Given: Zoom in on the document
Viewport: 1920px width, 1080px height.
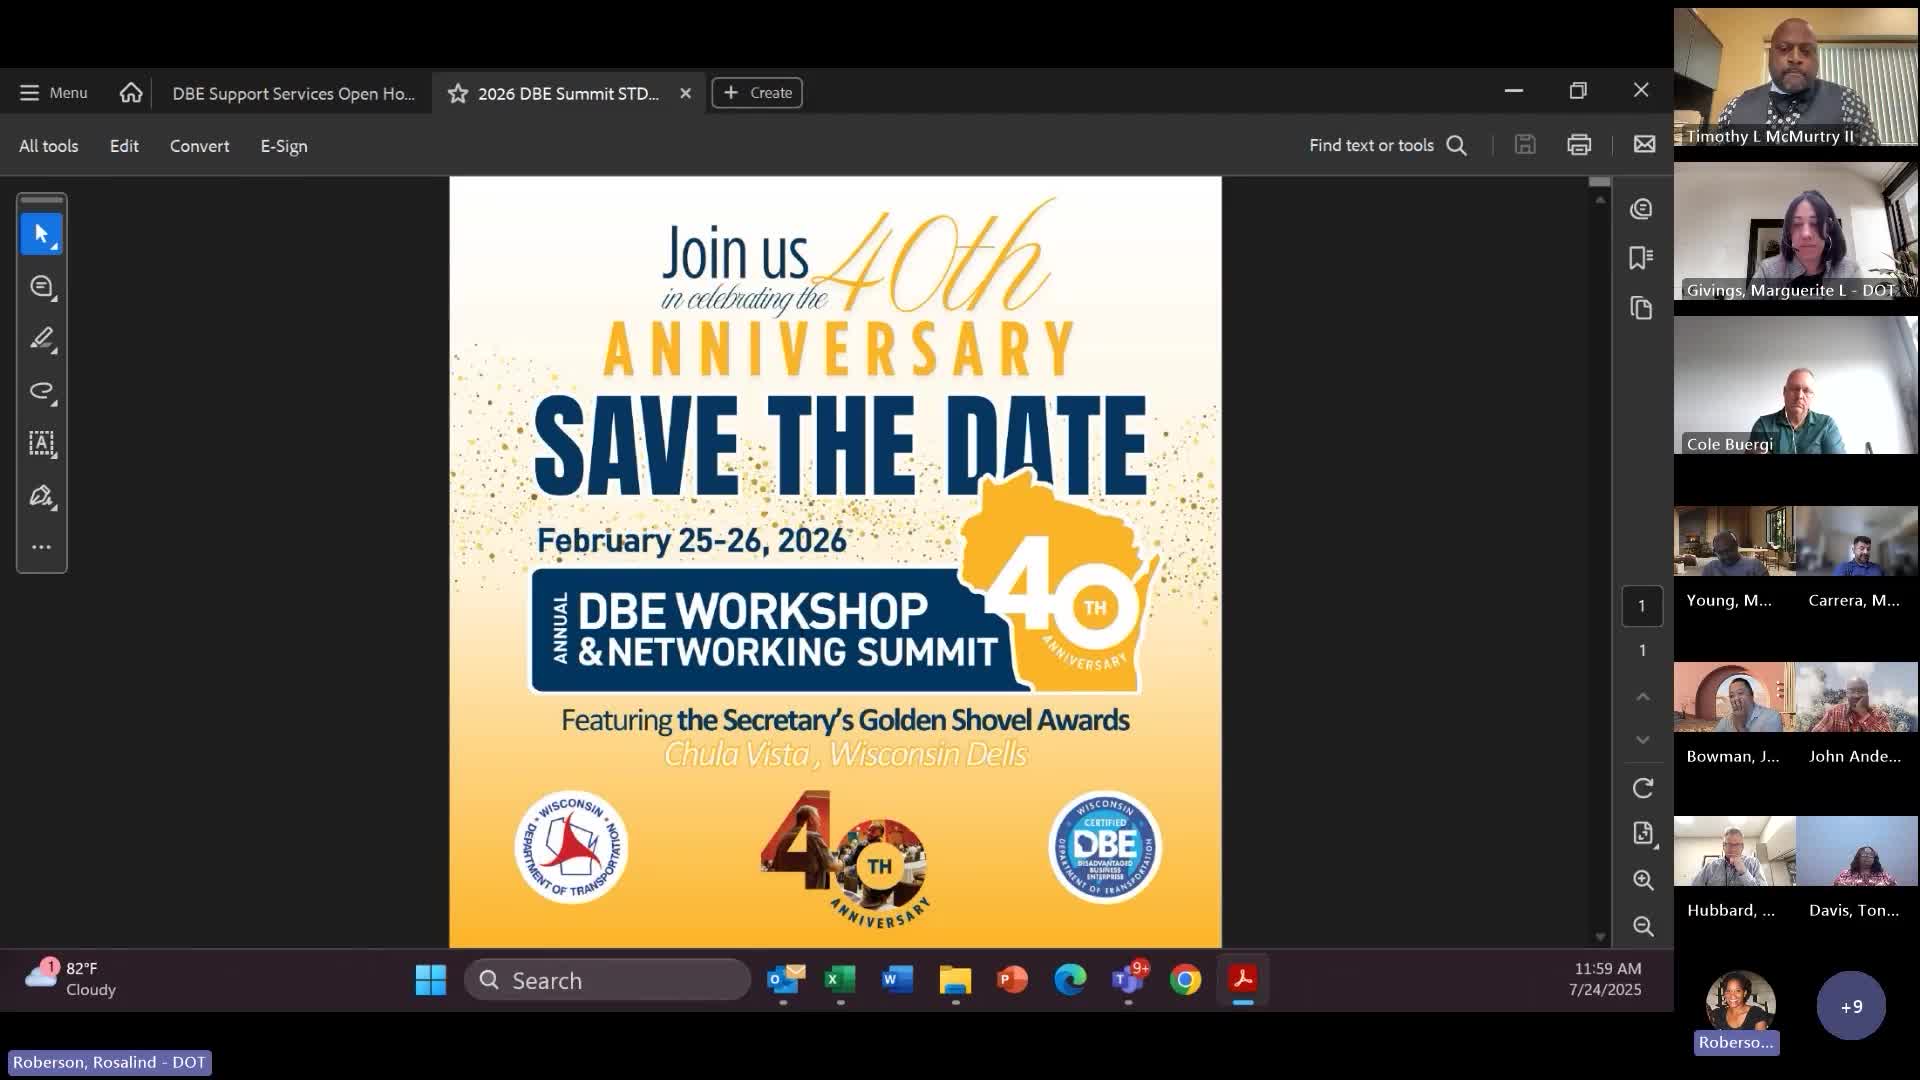Looking at the screenshot, I should coord(1642,880).
